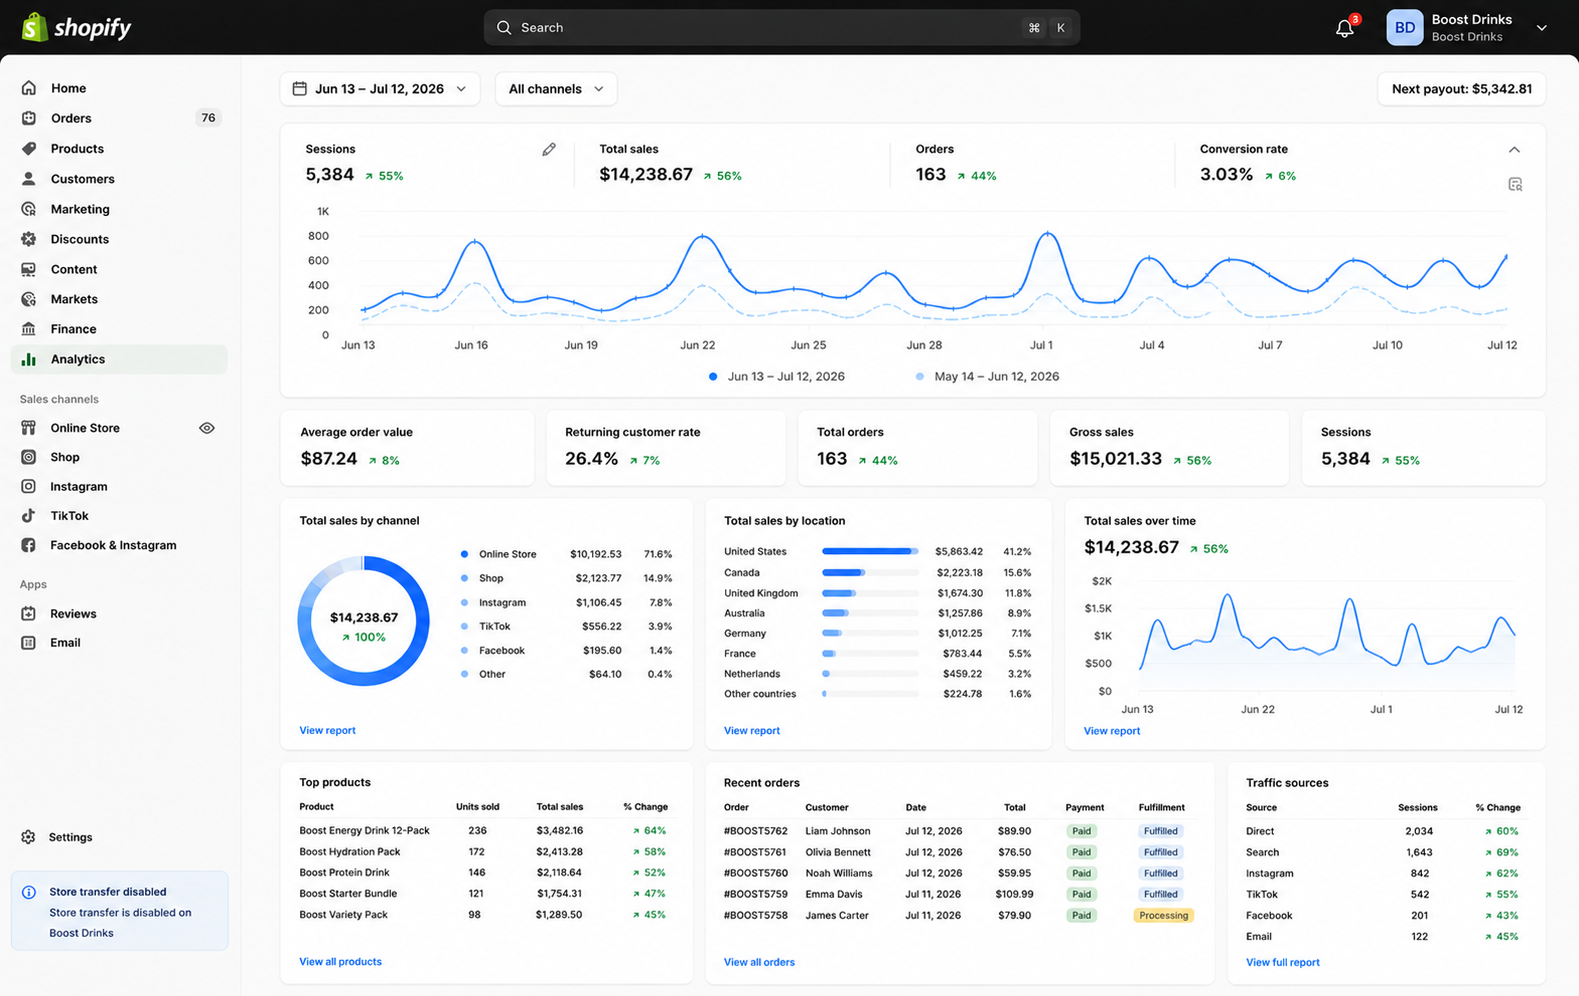Click the BD account avatar
Viewport: 1579px width, 996px height.
pos(1404,28)
